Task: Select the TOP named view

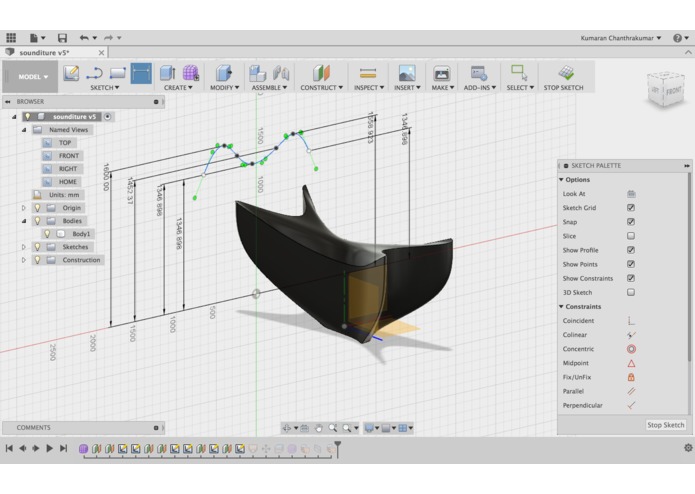Action: tap(65, 143)
